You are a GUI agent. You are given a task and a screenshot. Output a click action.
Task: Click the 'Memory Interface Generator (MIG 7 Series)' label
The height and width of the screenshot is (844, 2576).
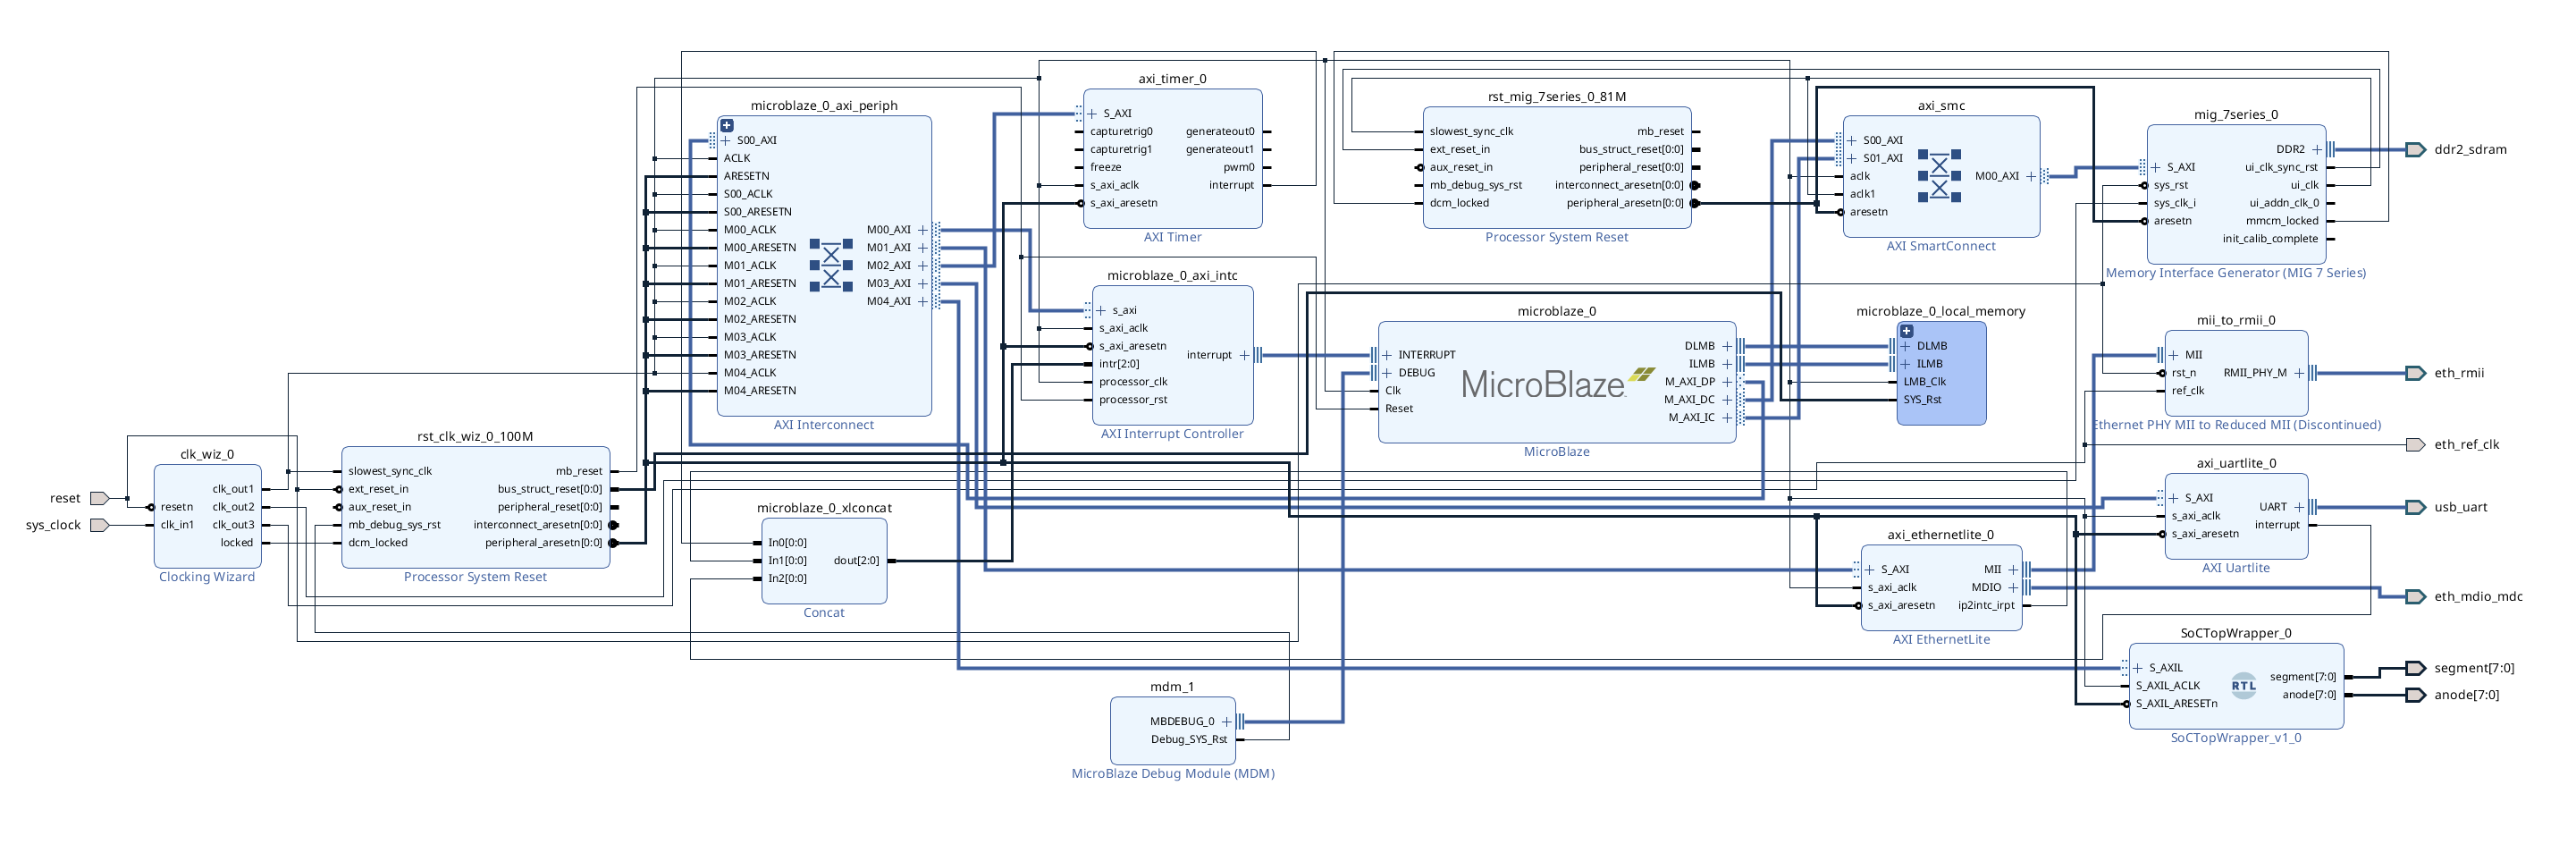coord(2235,273)
